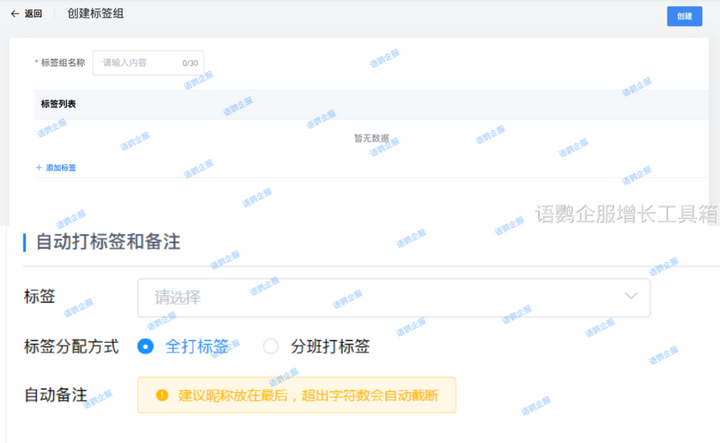The height and width of the screenshot is (443, 720).
Task: Click the plus icon beside 添加标签
Action: click(x=39, y=168)
